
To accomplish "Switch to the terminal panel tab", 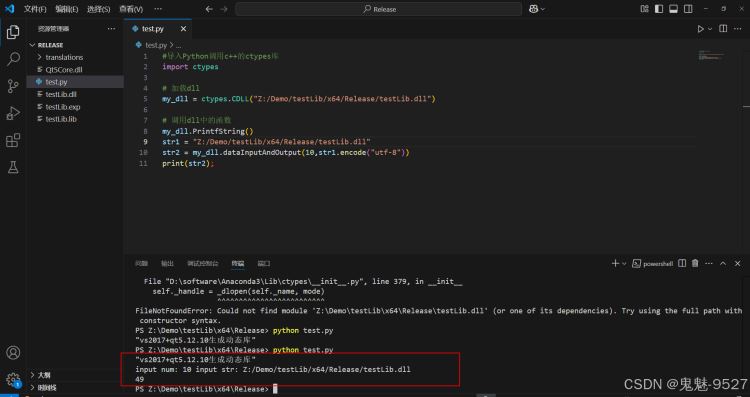I will (x=238, y=264).
